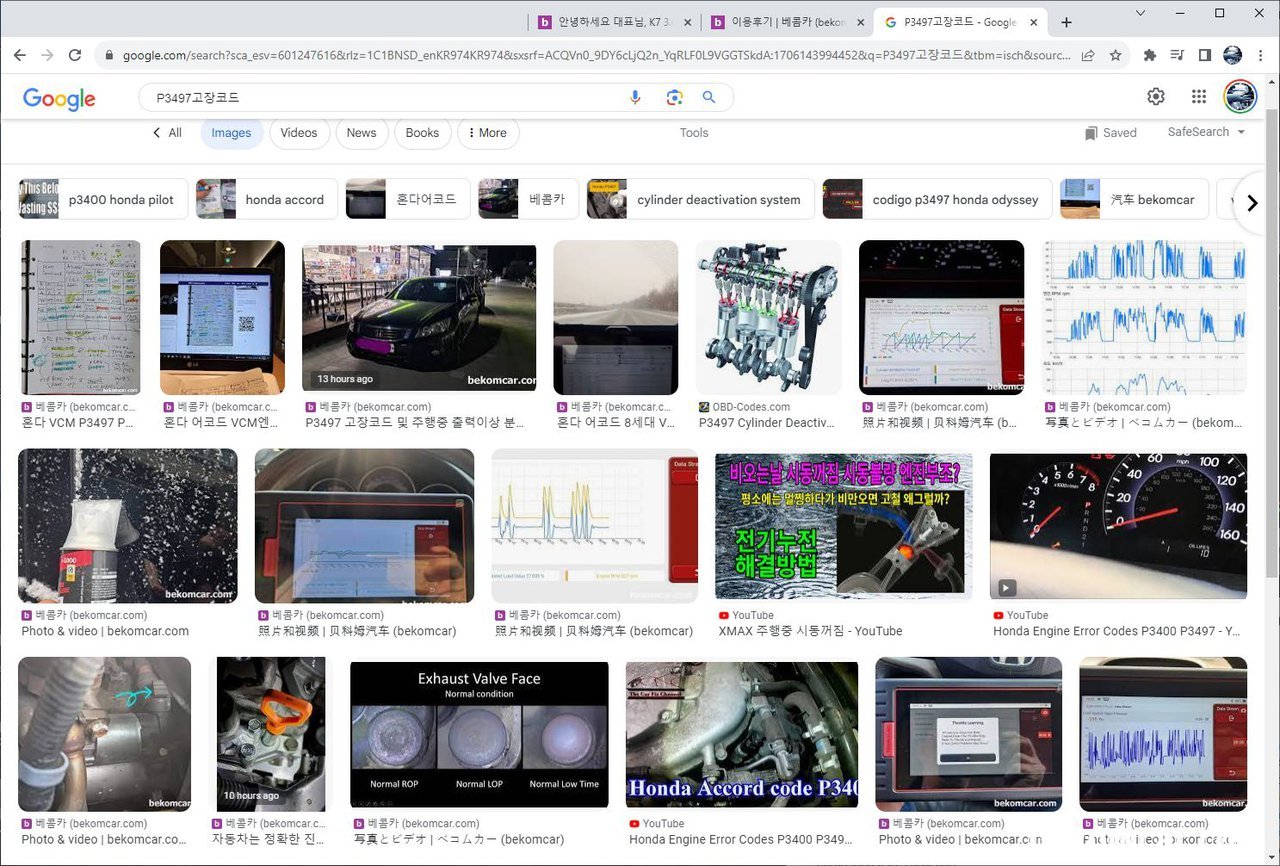
Task: Select the Images search tab
Action: point(231,133)
